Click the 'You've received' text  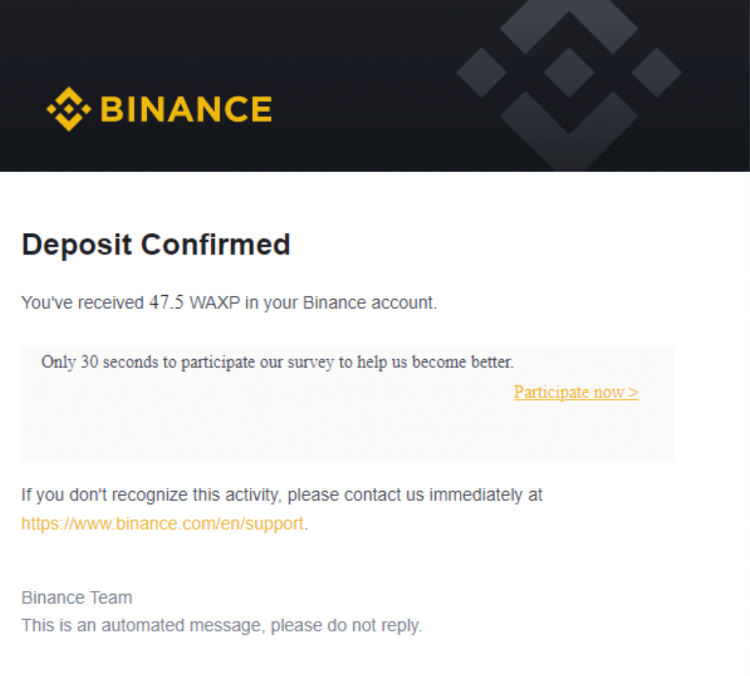tap(83, 303)
